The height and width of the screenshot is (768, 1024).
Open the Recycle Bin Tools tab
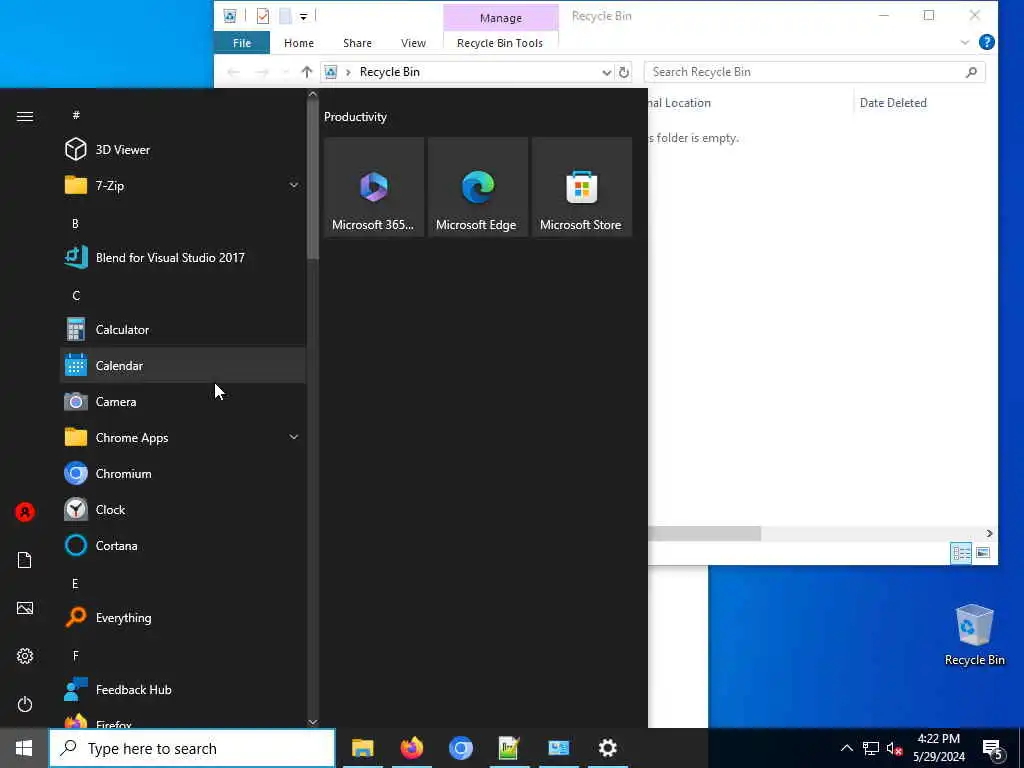[500, 43]
